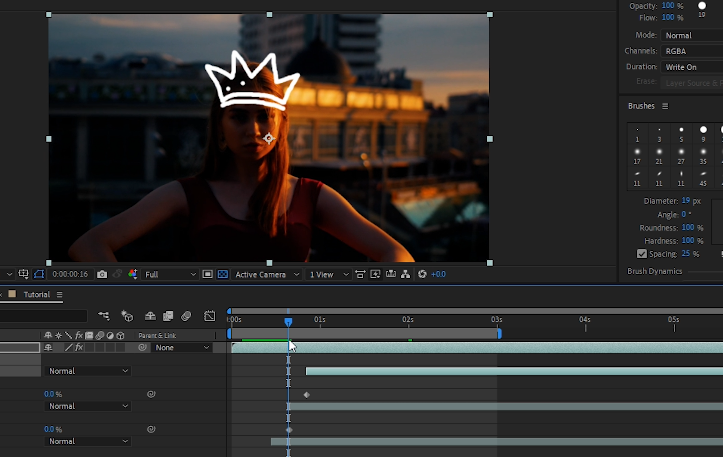Click the timeline button in viewer bar
Image resolution: width=723 pixels, height=457 pixels.
tap(391, 274)
